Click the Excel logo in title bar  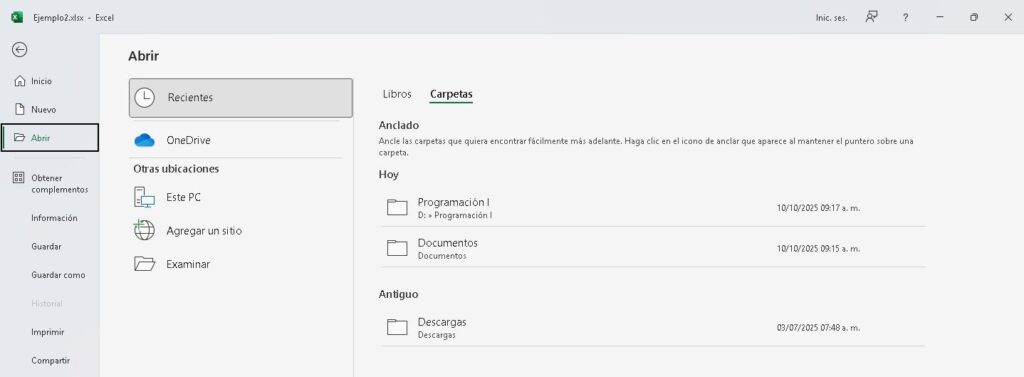17,18
